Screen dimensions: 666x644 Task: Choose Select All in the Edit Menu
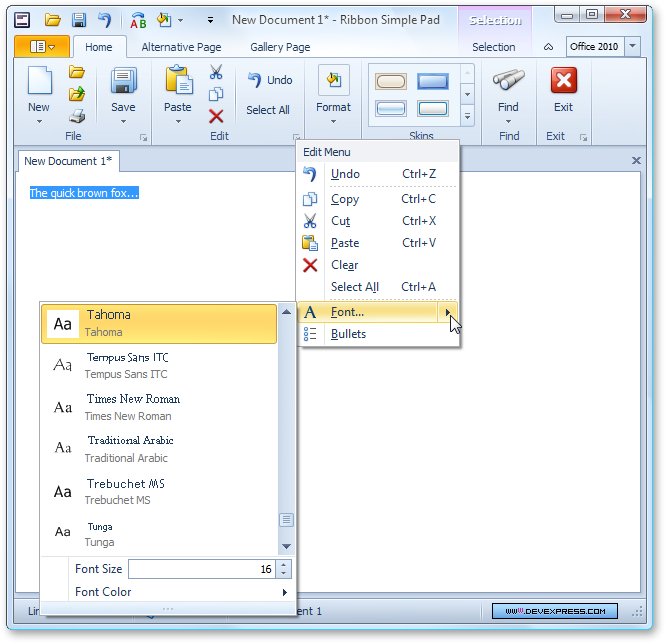tap(378, 287)
